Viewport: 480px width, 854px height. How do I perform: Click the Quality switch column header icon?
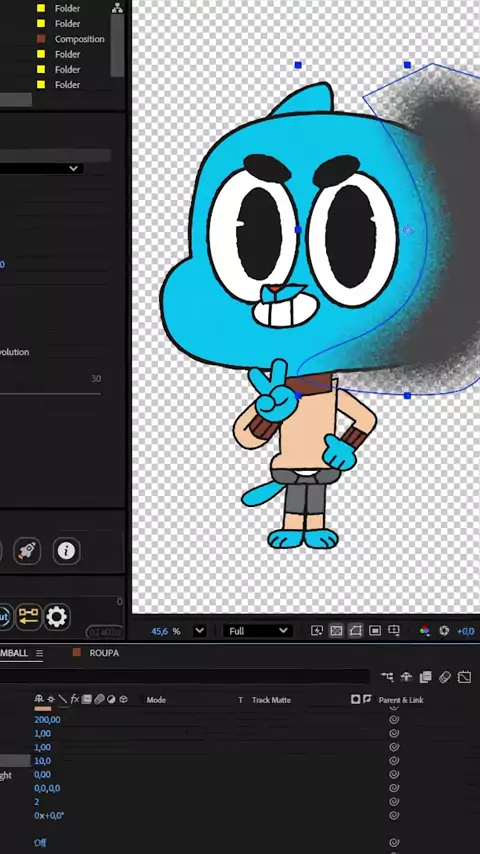(63, 699)
